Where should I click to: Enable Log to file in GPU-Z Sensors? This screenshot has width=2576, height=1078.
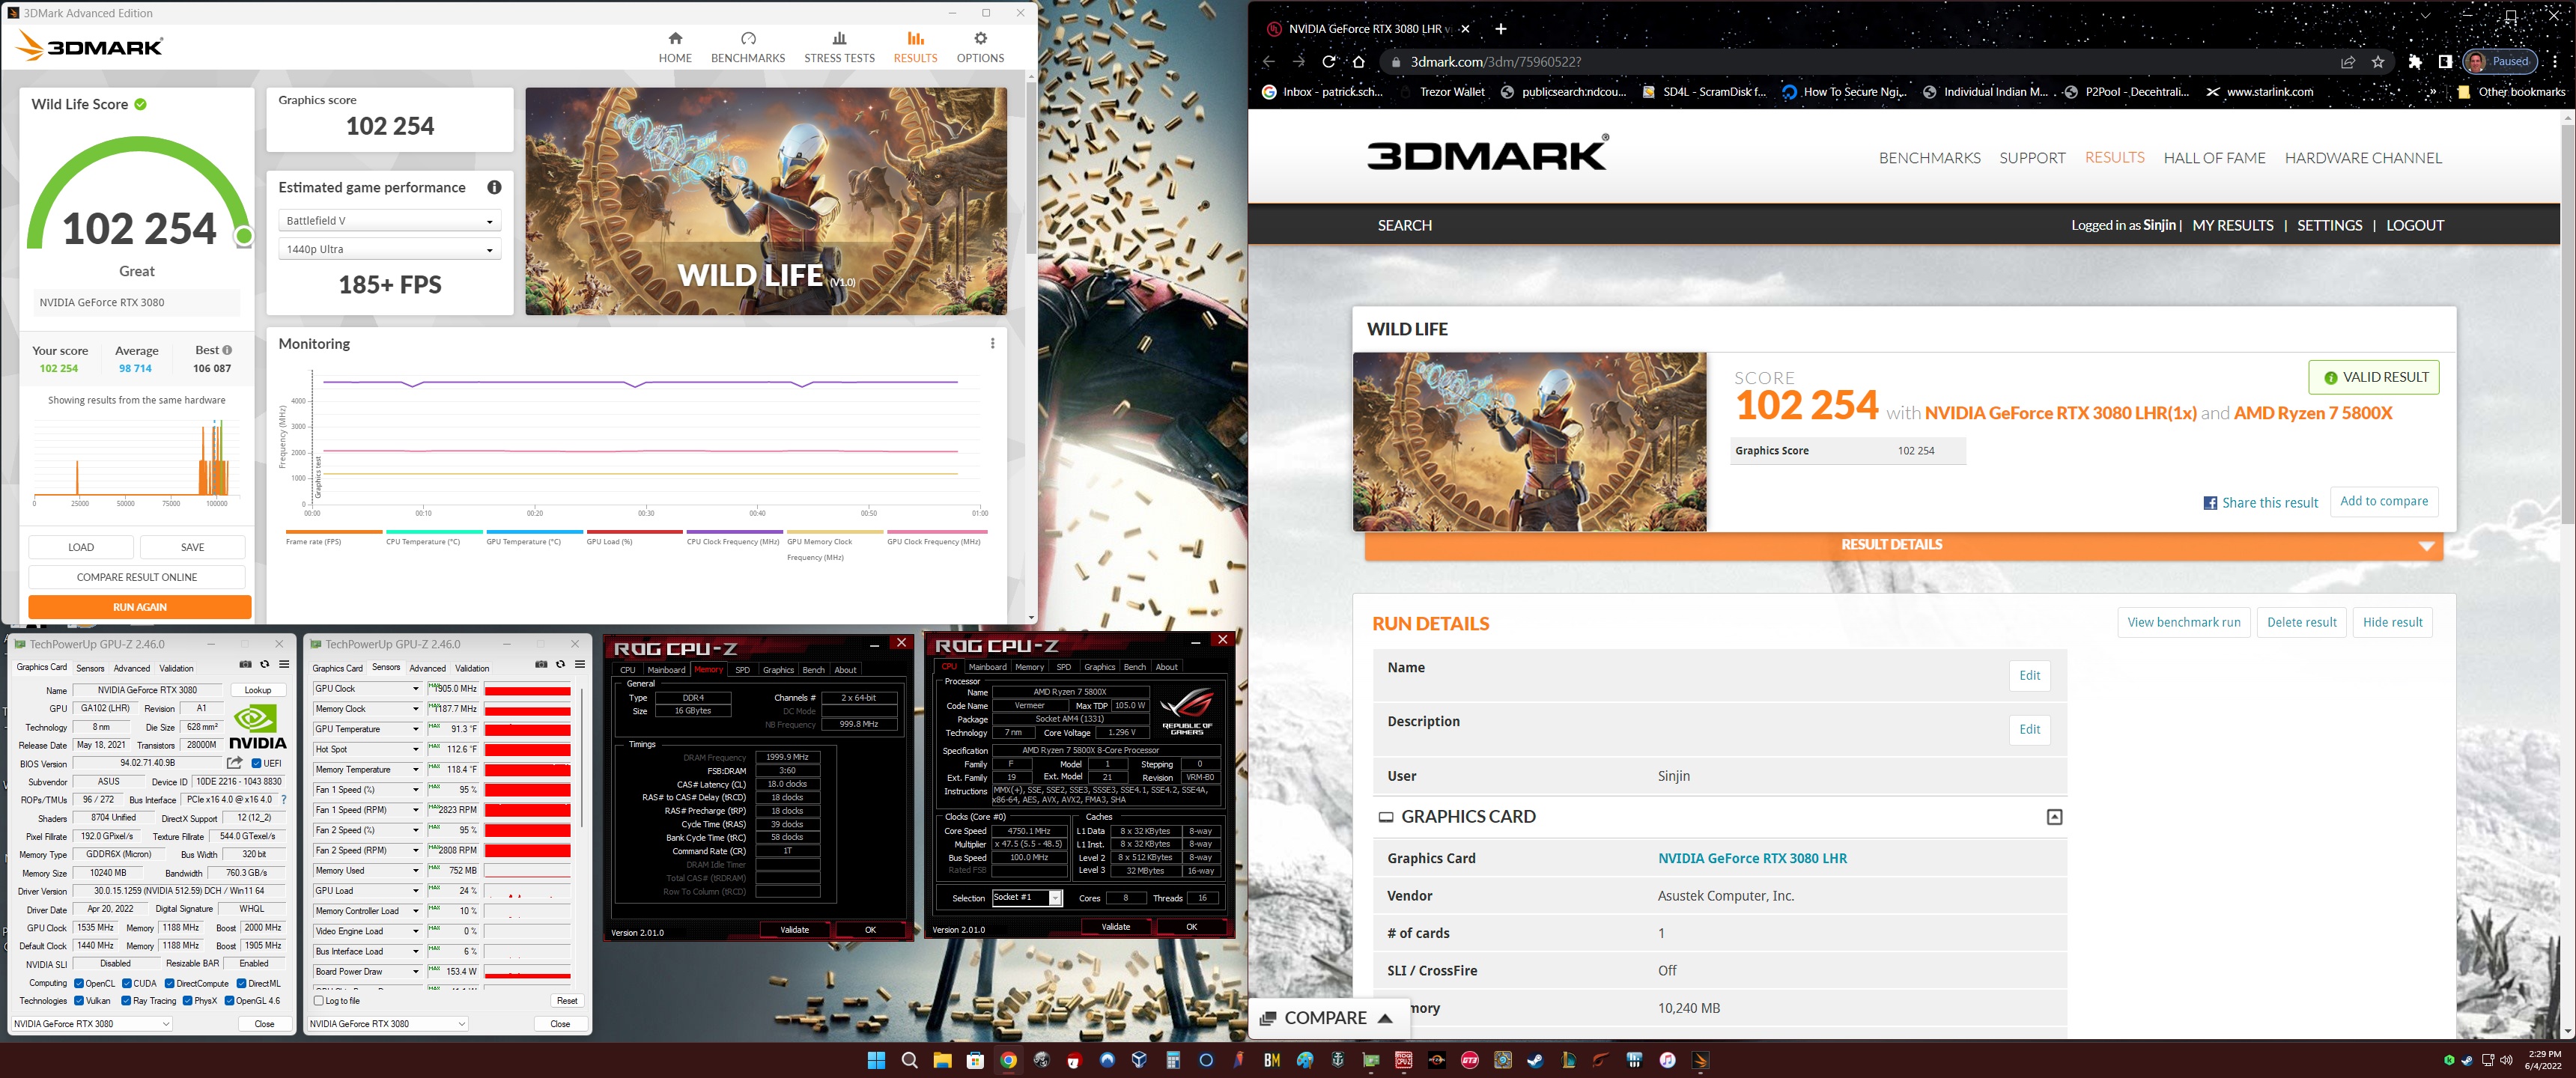[x=319, y=1000]
